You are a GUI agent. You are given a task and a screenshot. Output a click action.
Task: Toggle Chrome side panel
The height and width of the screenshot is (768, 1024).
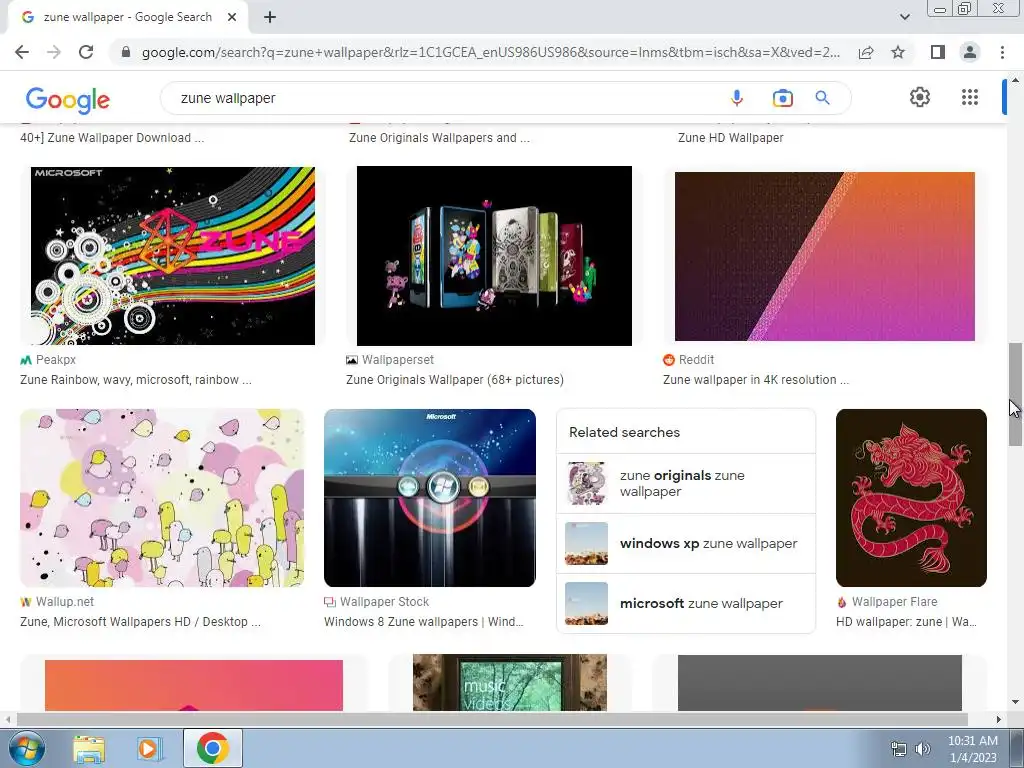[x=938, y=52]
